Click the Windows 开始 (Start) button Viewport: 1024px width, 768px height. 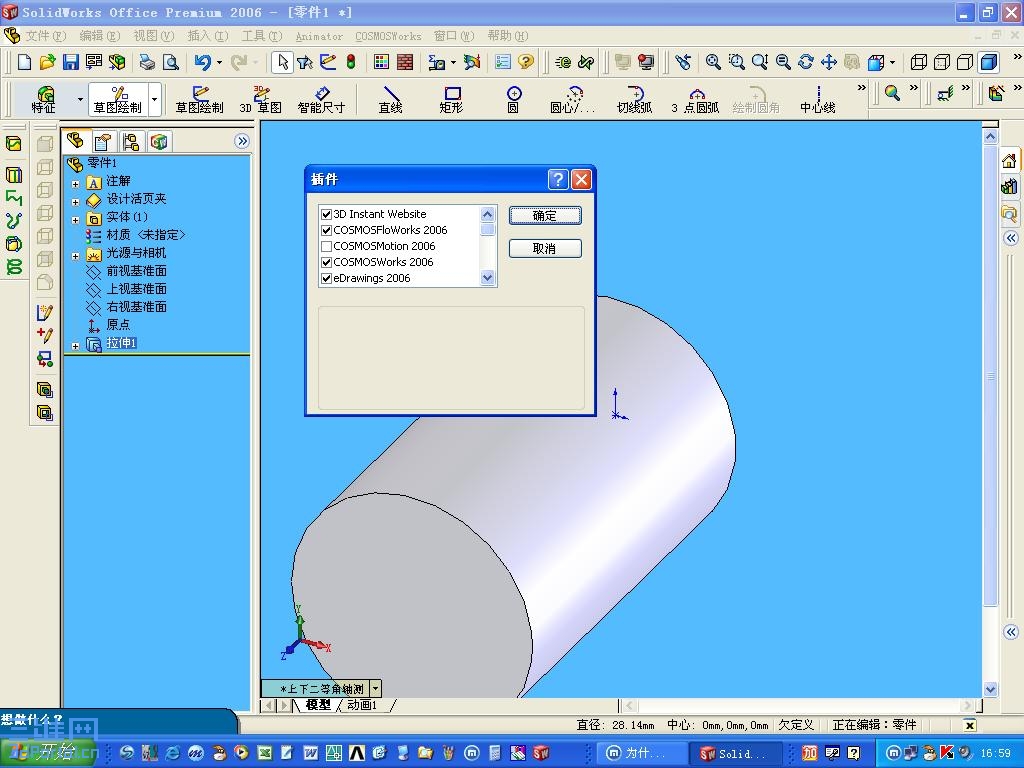click(x=49, y=753)
